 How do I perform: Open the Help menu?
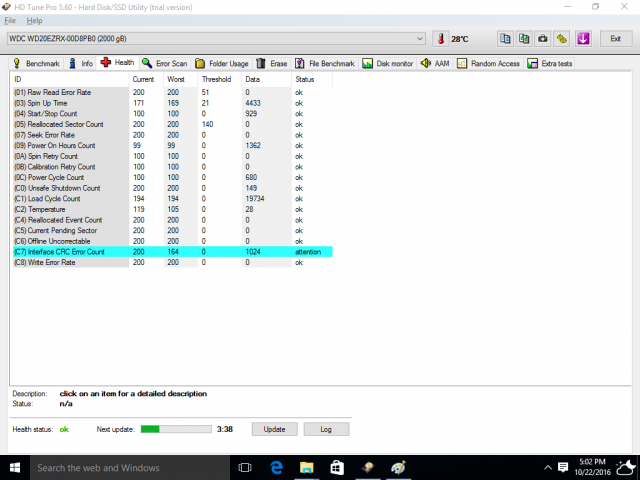click(x=34, y=20)
